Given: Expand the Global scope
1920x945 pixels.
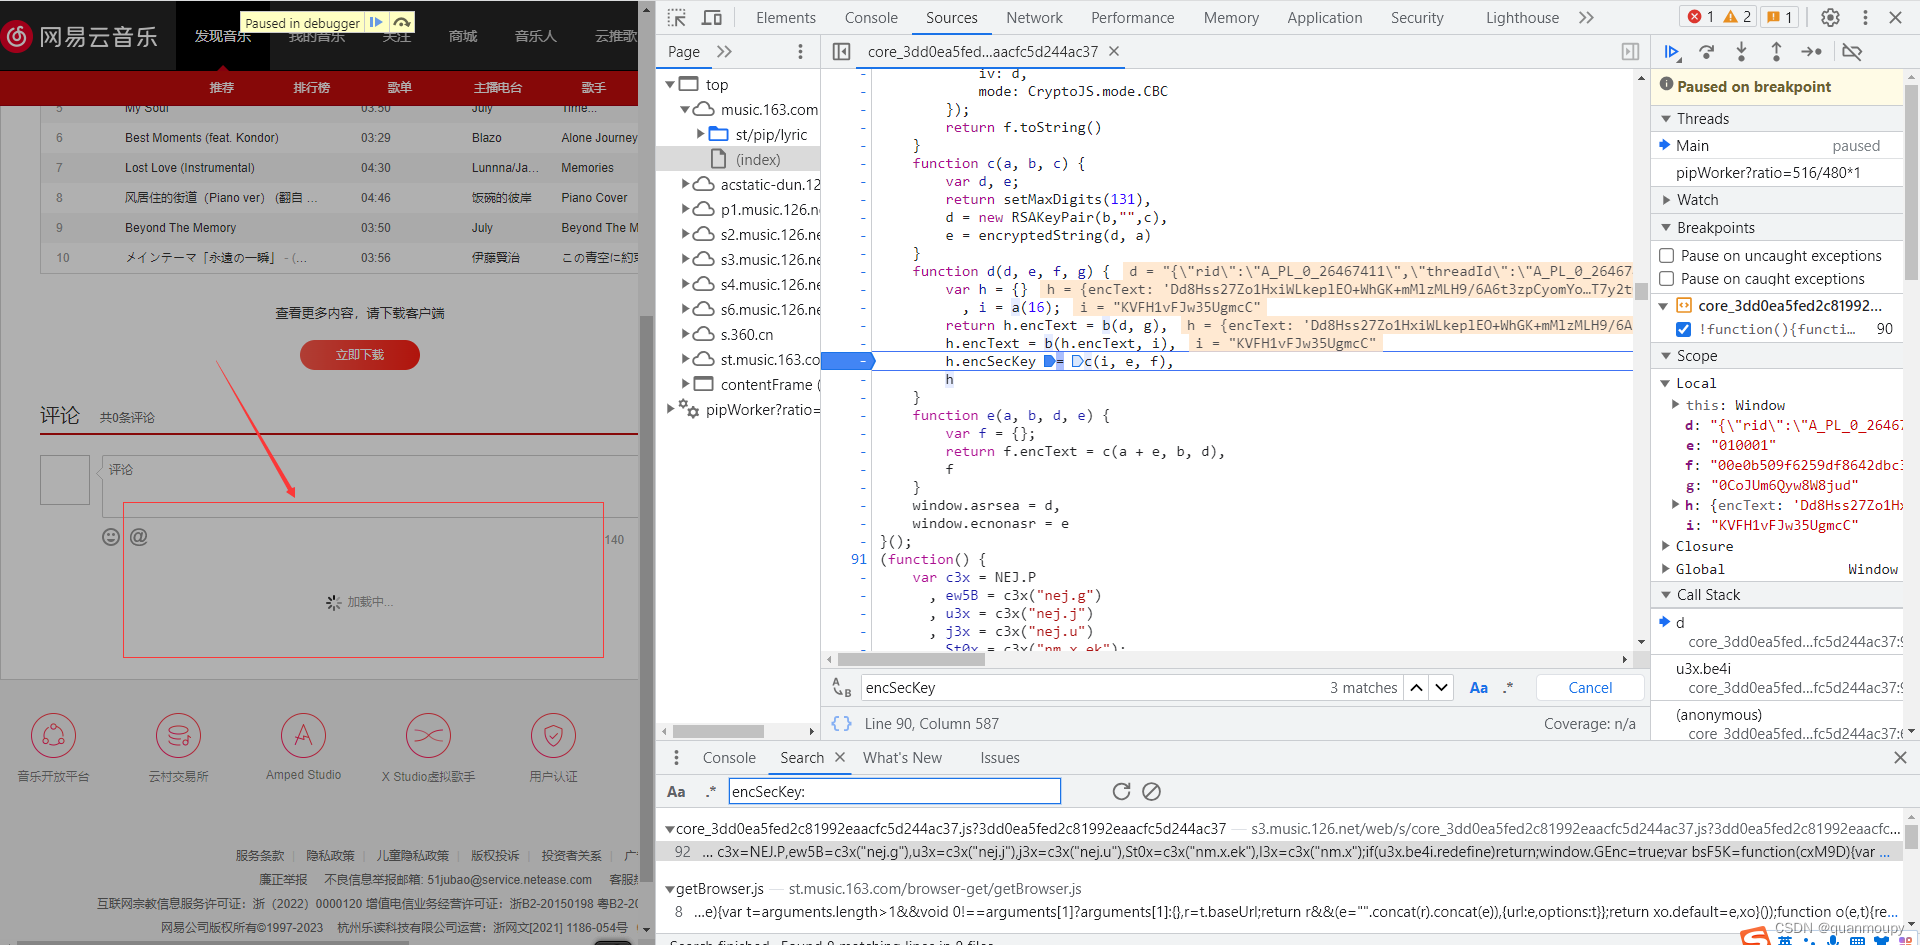Looking at the screenshot, I should pyautogui.click(x=1666, y=569).
